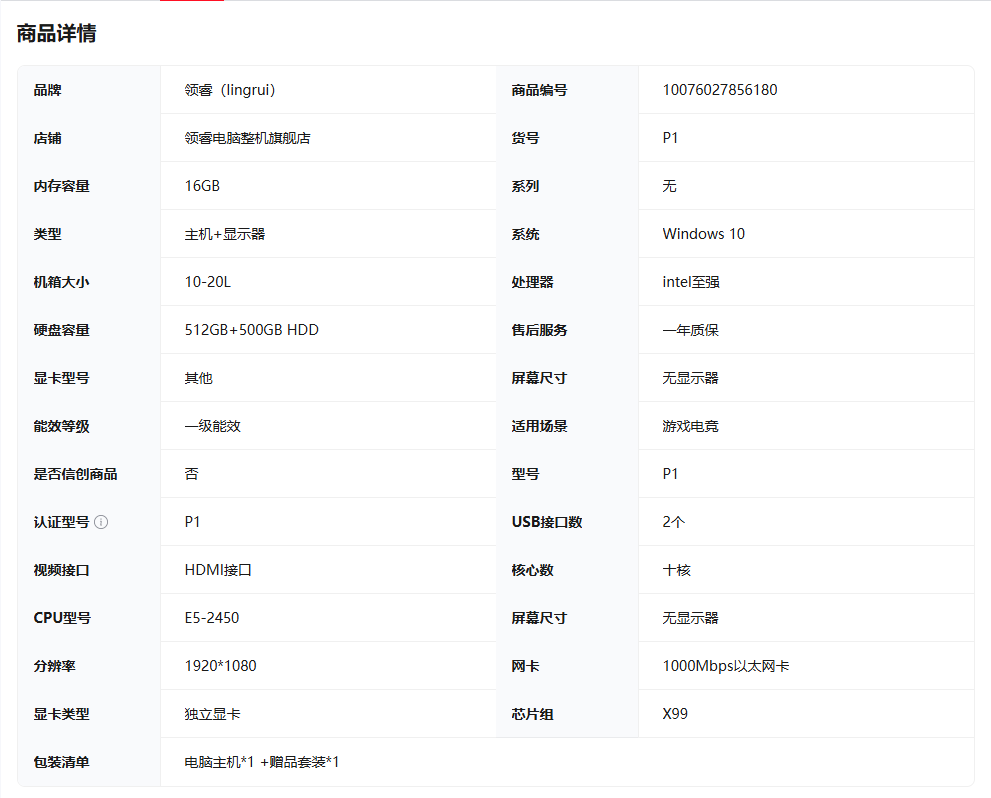Click the 一级能效 energy rating value
The height and width of the screenshot is (798, 991).
[x=212, y=426]
